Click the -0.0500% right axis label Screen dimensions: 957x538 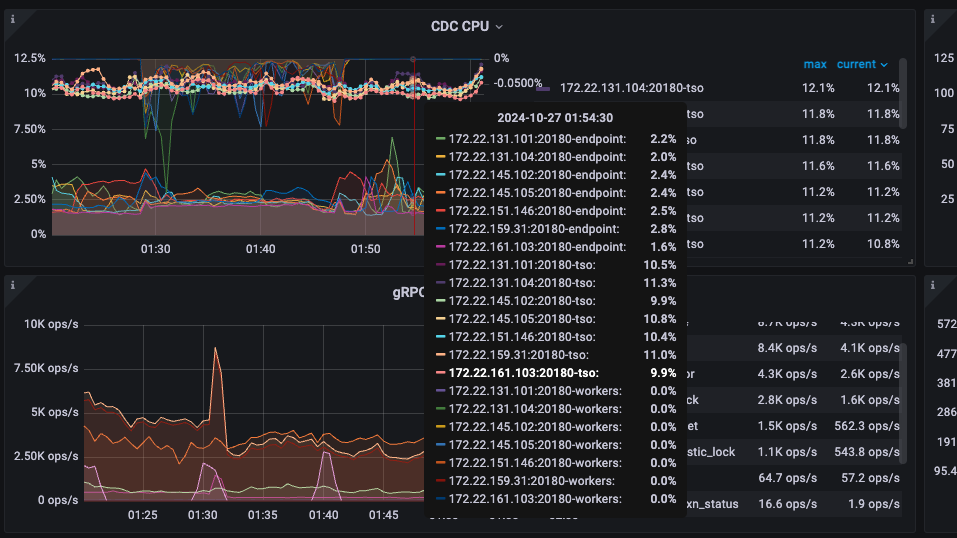(518, 83)
